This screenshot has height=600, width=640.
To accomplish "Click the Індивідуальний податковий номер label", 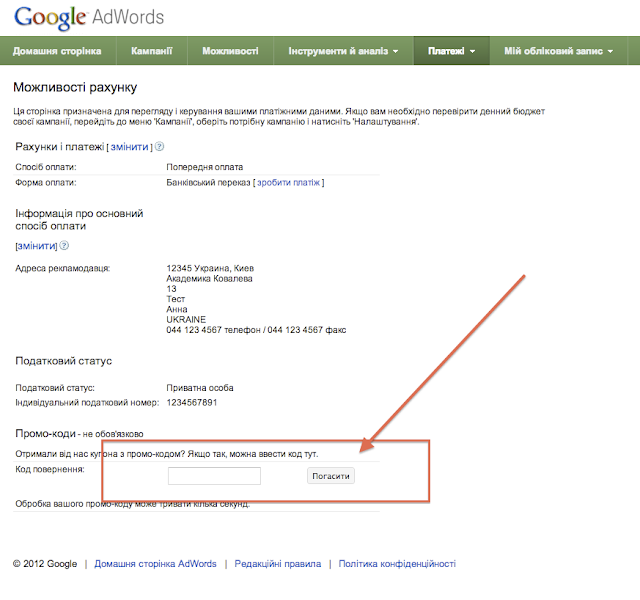I will pos(87,402).
